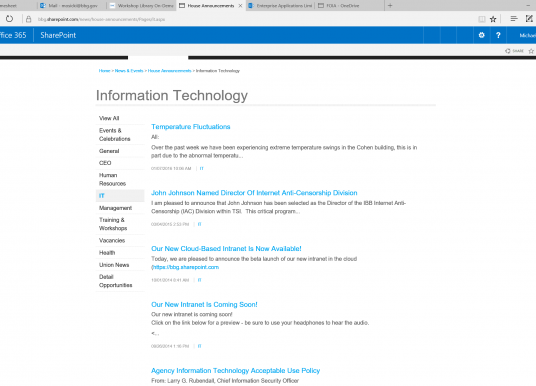Select Human Resources in the category list
Screen dimensions: 536x386
pos(112,179)
